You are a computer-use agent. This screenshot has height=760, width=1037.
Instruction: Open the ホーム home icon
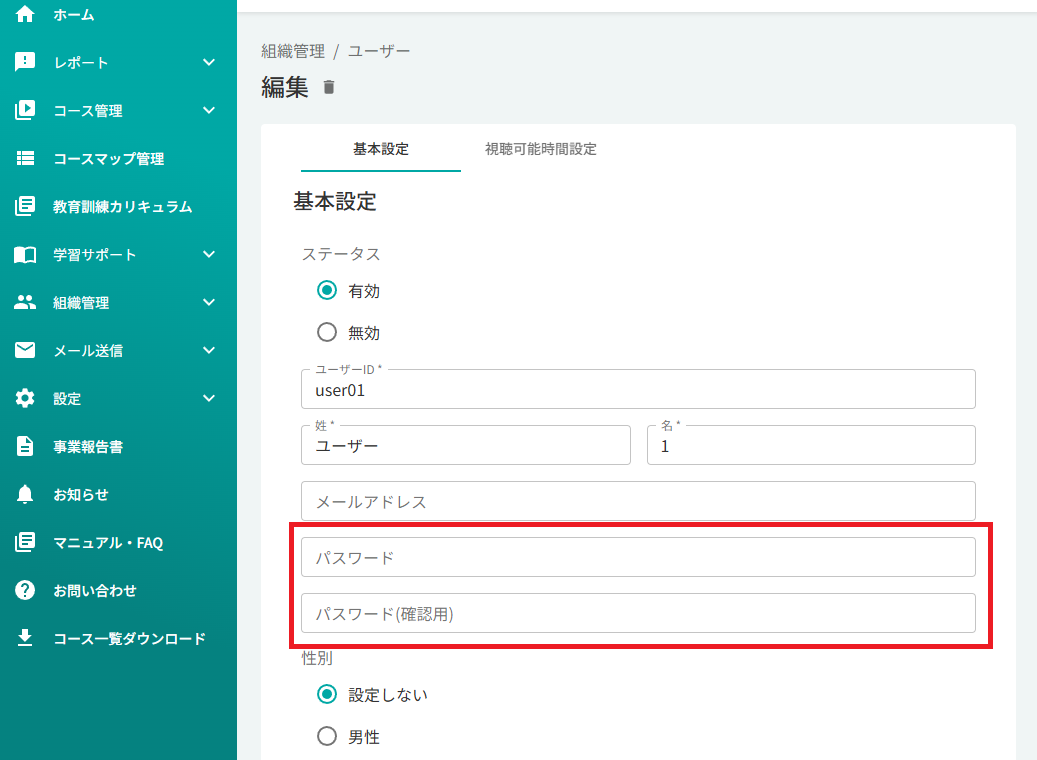[x=25, y=14]
